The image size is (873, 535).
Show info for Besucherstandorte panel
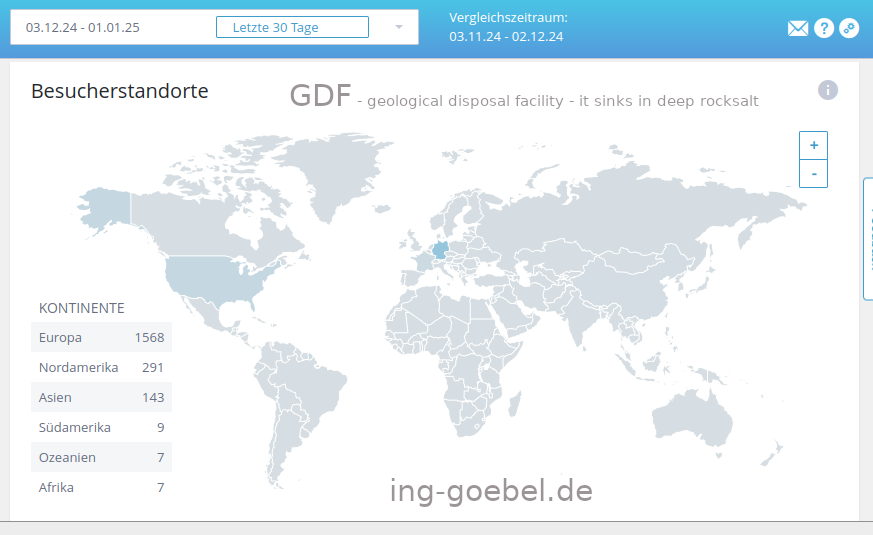pyautogui.click(x=828, y=90)
